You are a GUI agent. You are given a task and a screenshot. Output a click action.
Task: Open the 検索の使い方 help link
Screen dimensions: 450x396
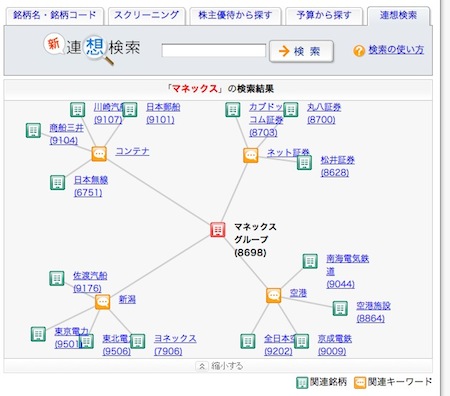click(396, 50)
